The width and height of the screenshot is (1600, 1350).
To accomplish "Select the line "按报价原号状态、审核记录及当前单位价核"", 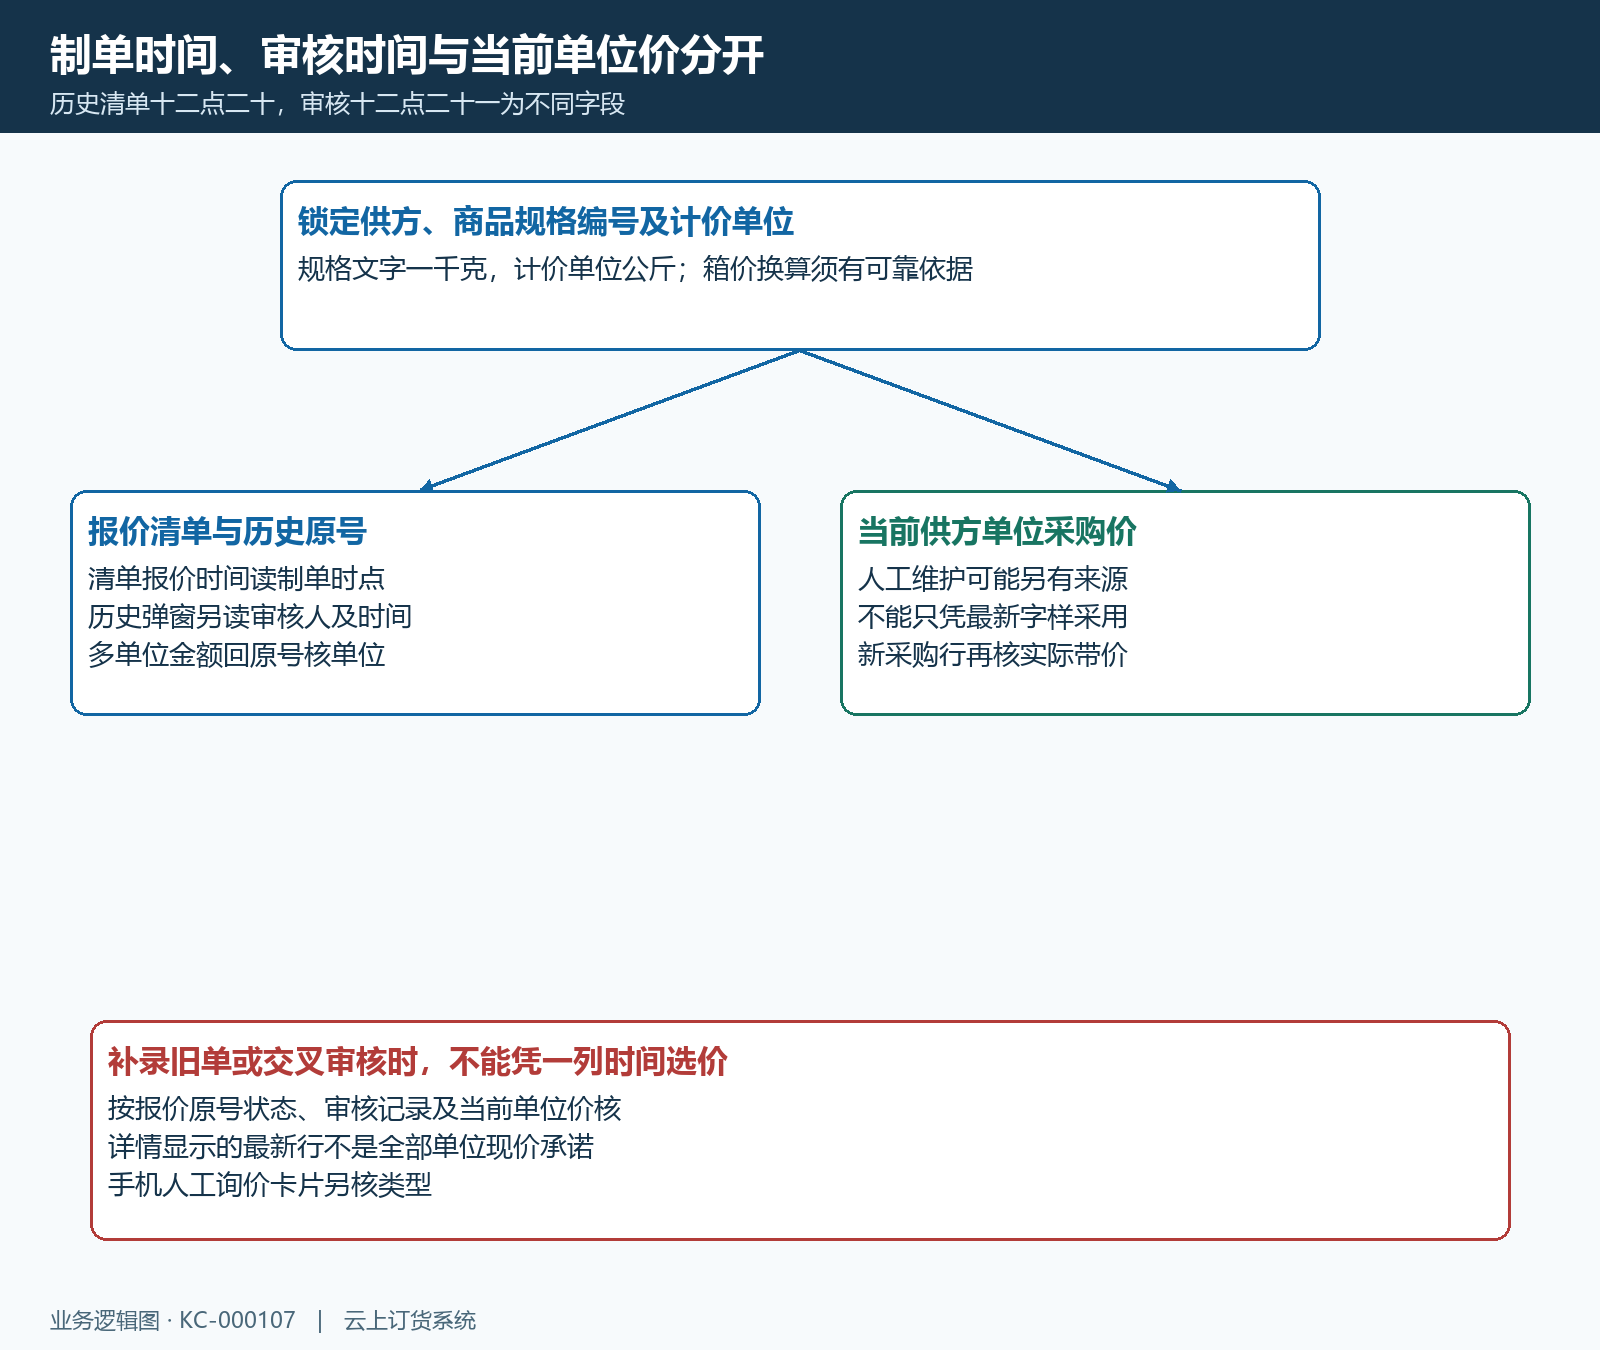I will (x=365, y=1109).
